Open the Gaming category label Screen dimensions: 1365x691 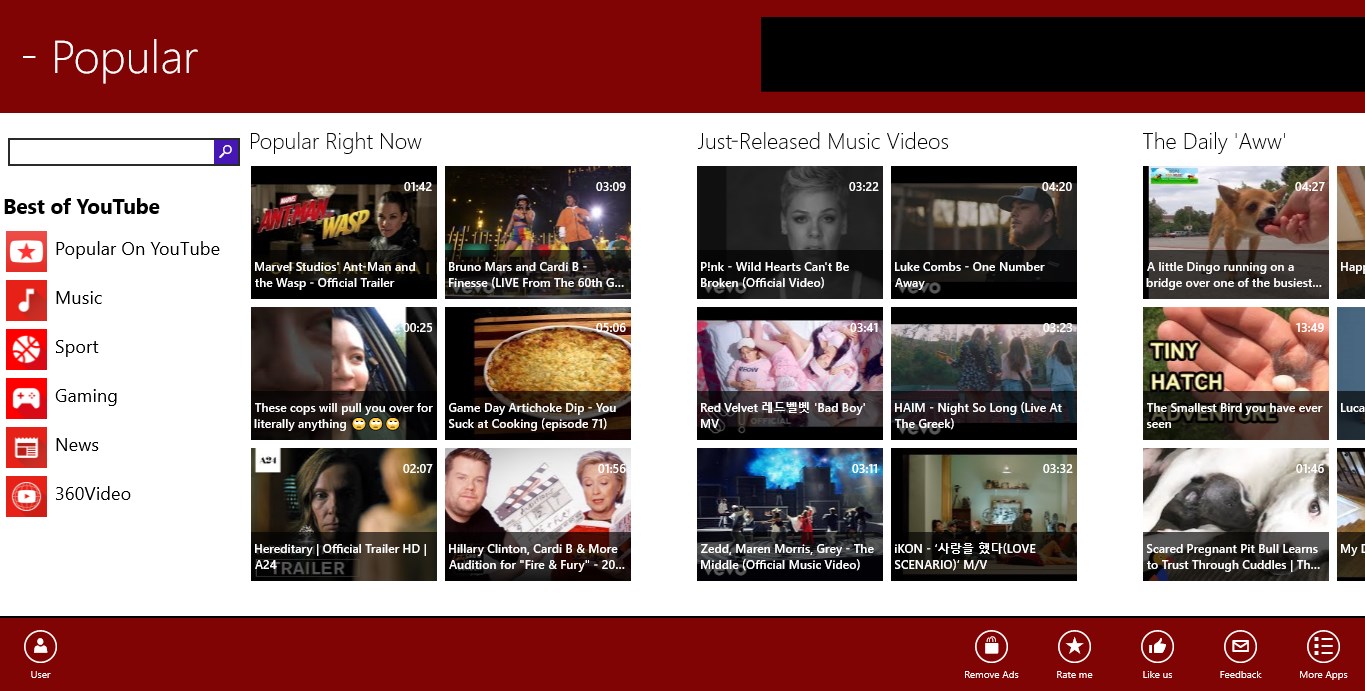[x=86, y=396]
